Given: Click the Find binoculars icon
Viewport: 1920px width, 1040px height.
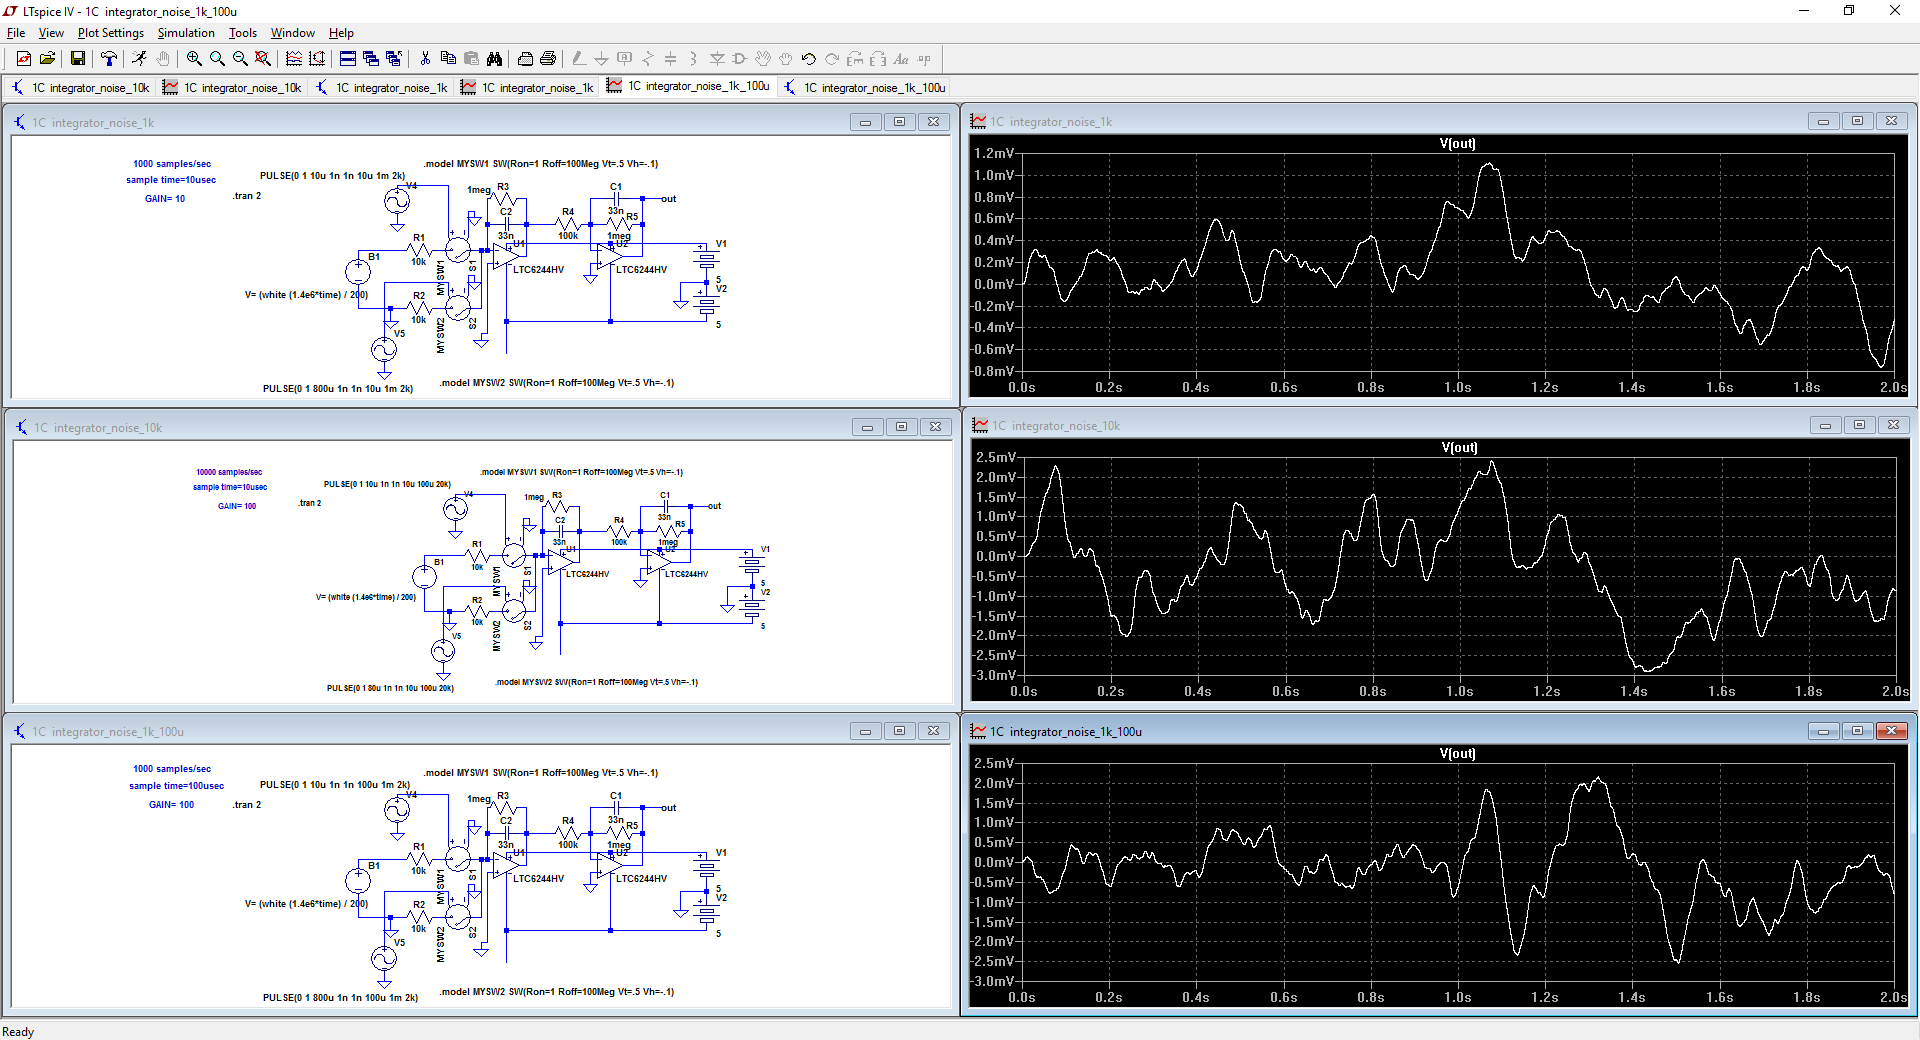Looking at the screenshot, I should tap(494, 59).
